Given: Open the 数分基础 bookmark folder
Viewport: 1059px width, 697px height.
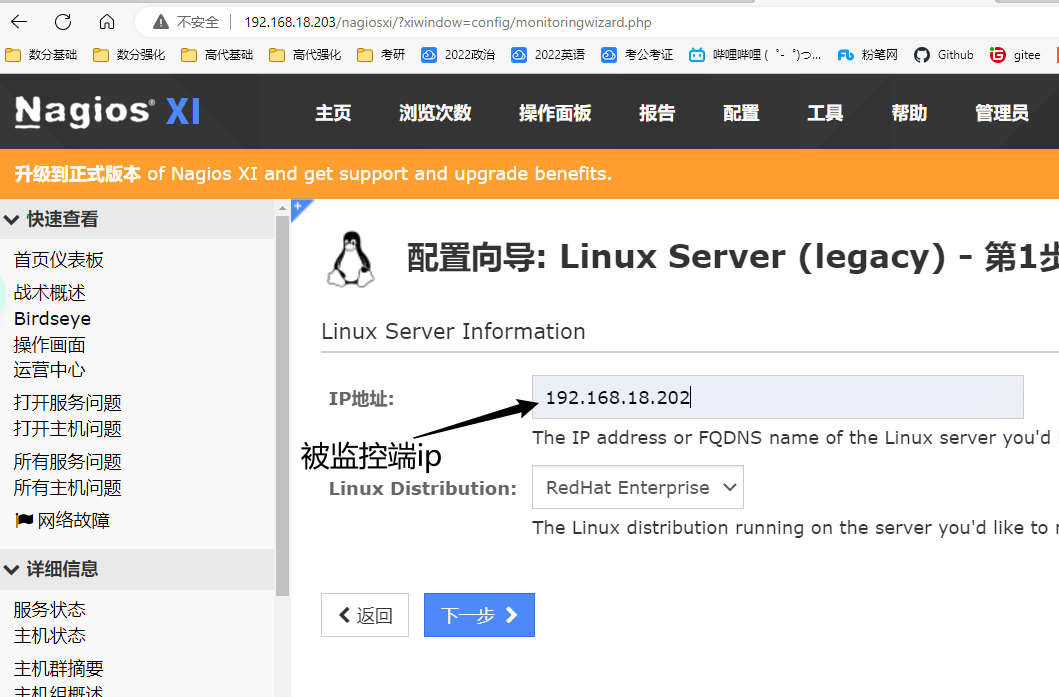Looking at the screenshot, I should pyautogui.click(x=41, y=55).
